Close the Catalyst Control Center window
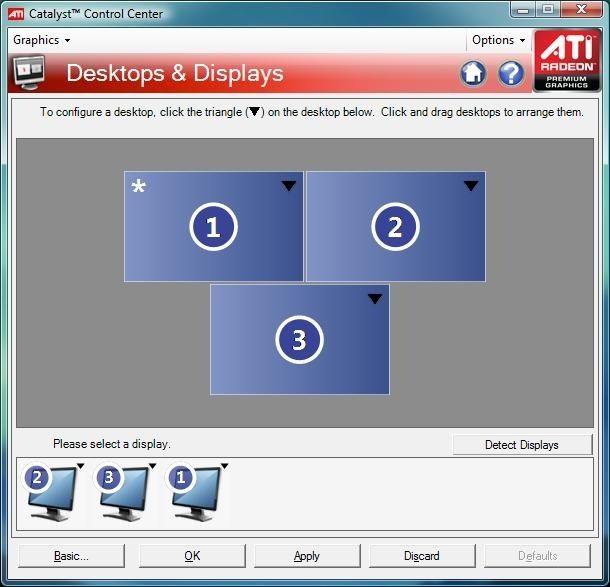This screenshot has height=587, width=610. click(582, 9)
